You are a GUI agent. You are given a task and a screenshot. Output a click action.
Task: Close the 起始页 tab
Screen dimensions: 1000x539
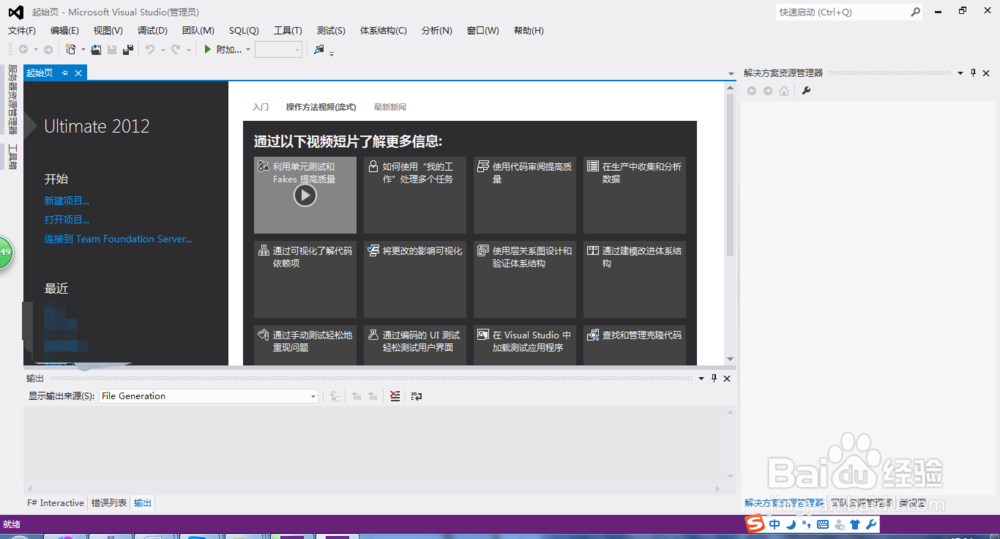pos(78,73)
